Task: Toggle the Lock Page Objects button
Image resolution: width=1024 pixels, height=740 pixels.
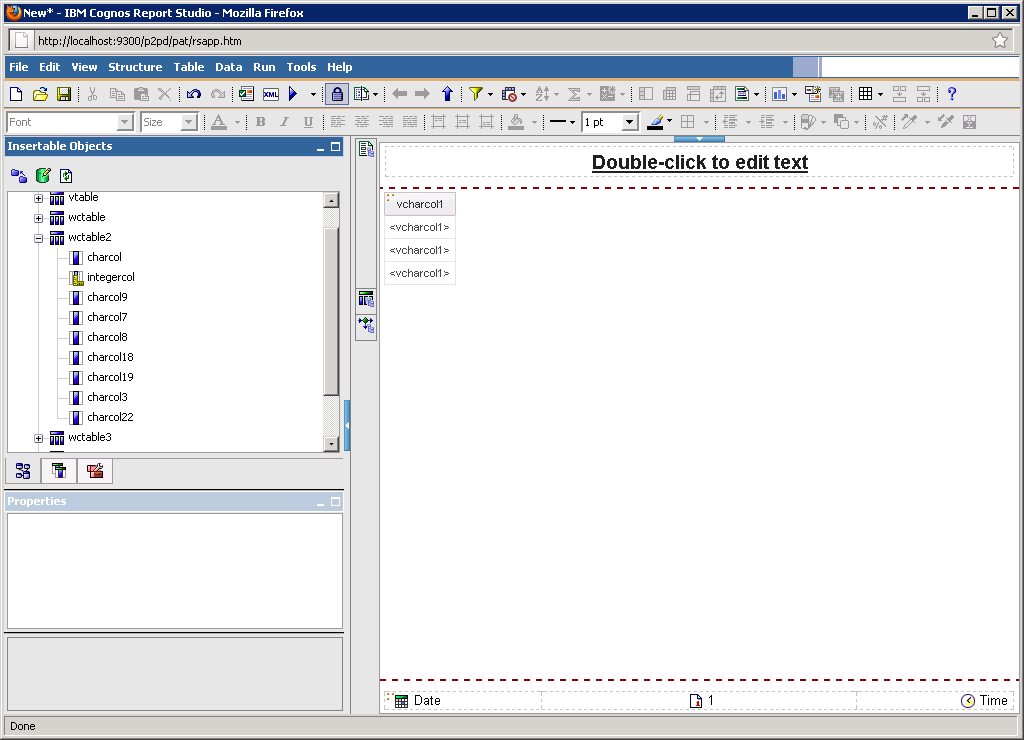Action: (x=337, y=94)
